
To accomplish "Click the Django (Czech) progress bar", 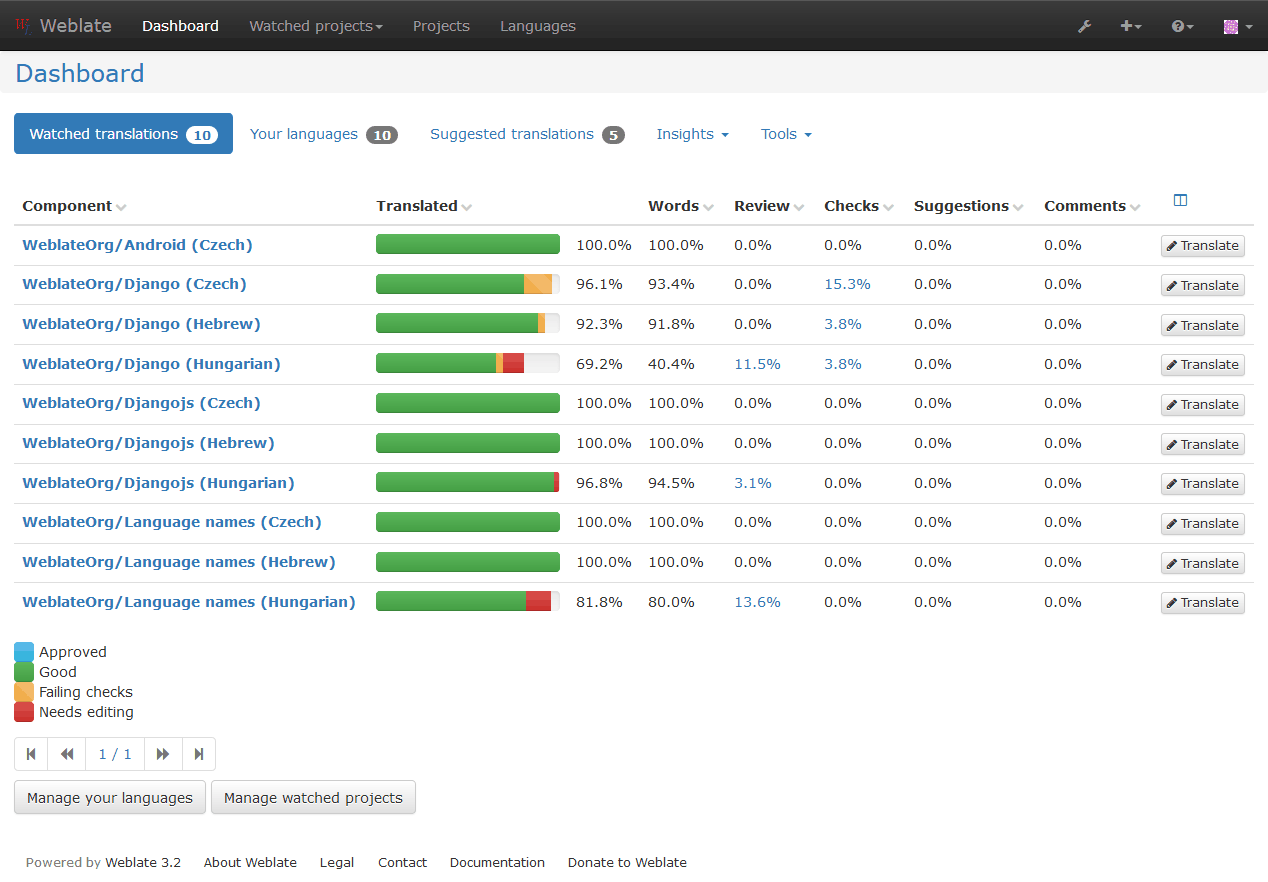I will [x=468, y=284].
